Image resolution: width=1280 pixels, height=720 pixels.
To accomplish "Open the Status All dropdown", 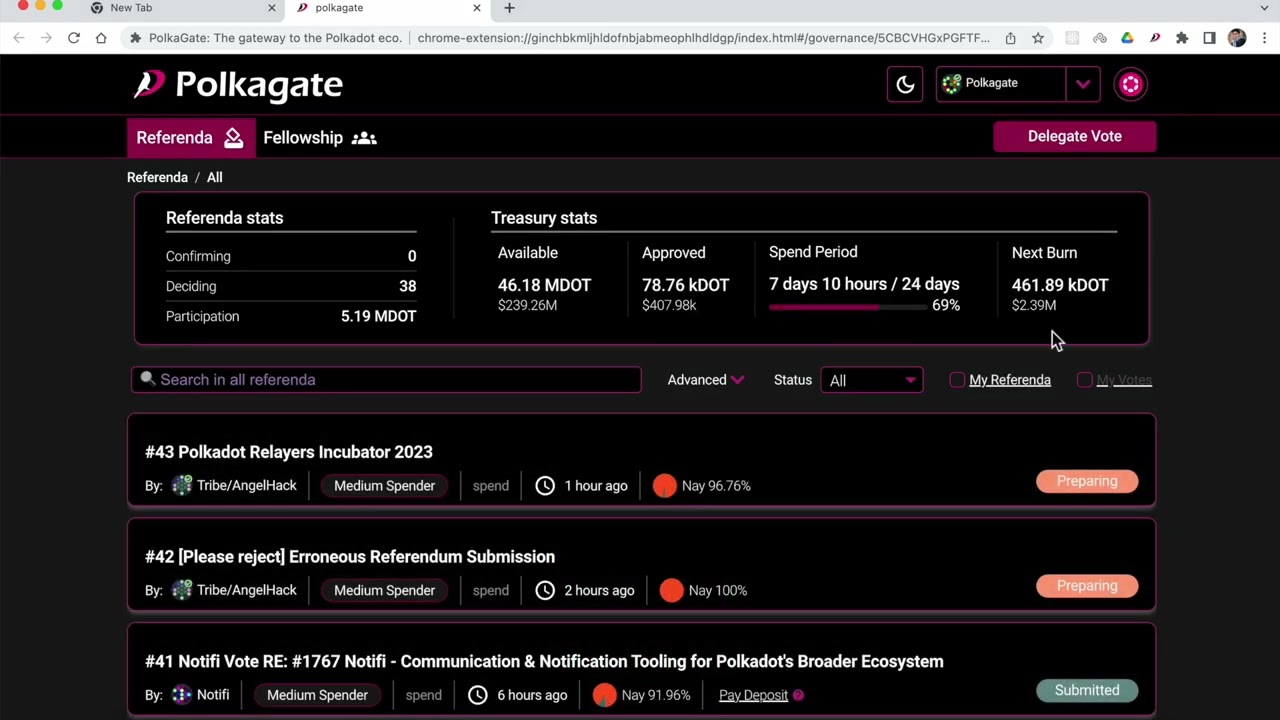I will tap(871, 380).
